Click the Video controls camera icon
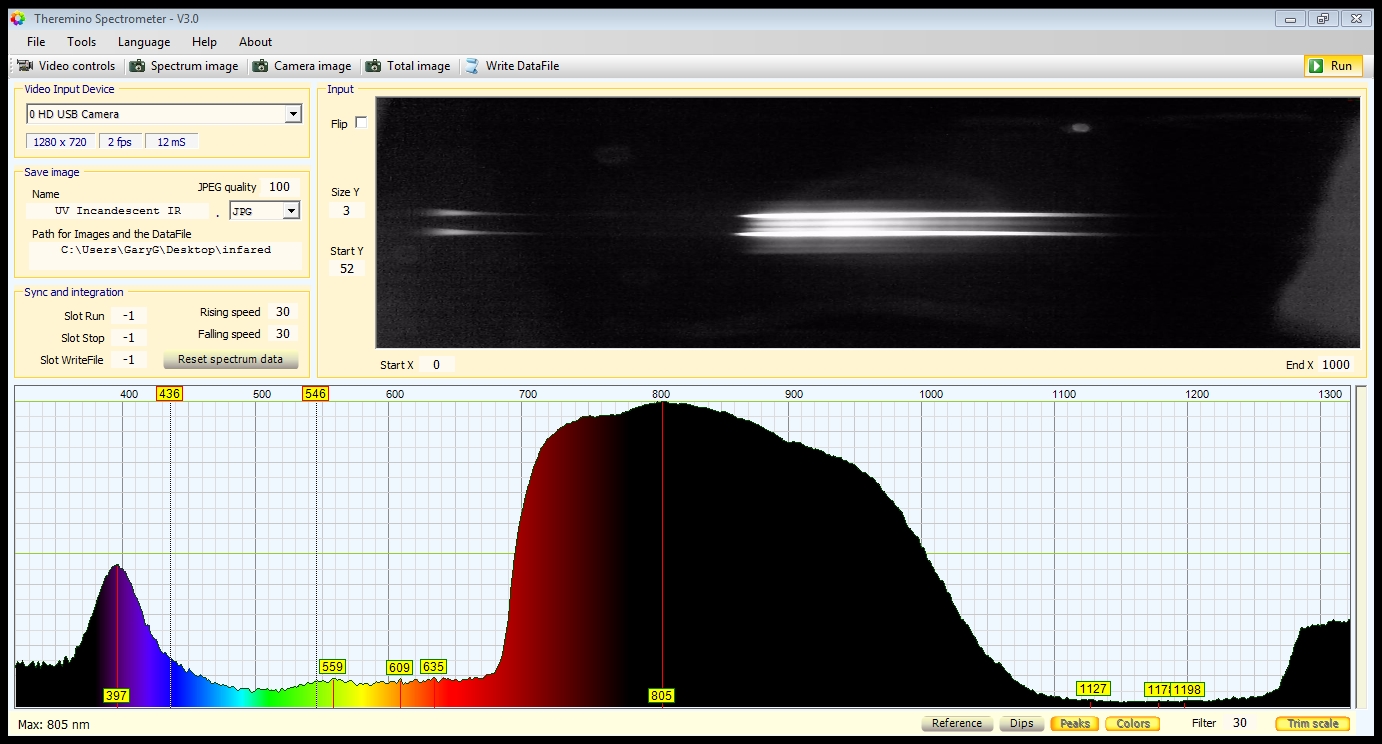The image size is (1382, 744). [26, 66]
